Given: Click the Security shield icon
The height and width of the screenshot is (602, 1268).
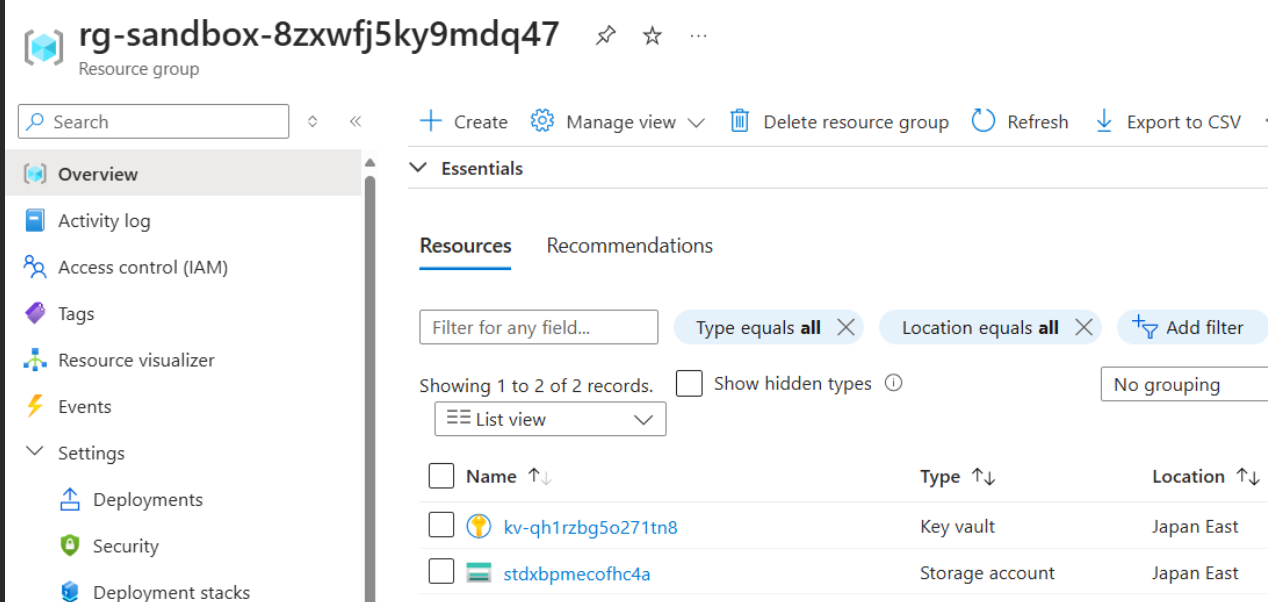Looking at the screenshot, I should tap(70, 546).
